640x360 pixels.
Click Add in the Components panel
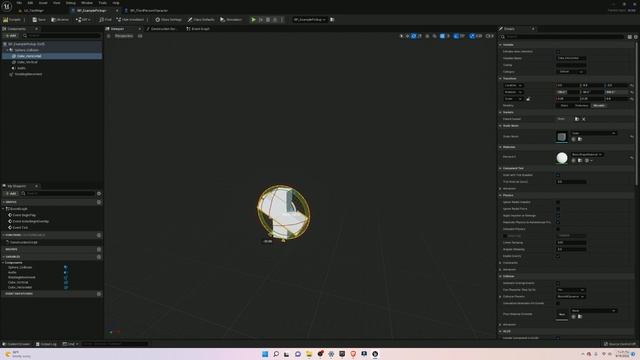(11, 36)
